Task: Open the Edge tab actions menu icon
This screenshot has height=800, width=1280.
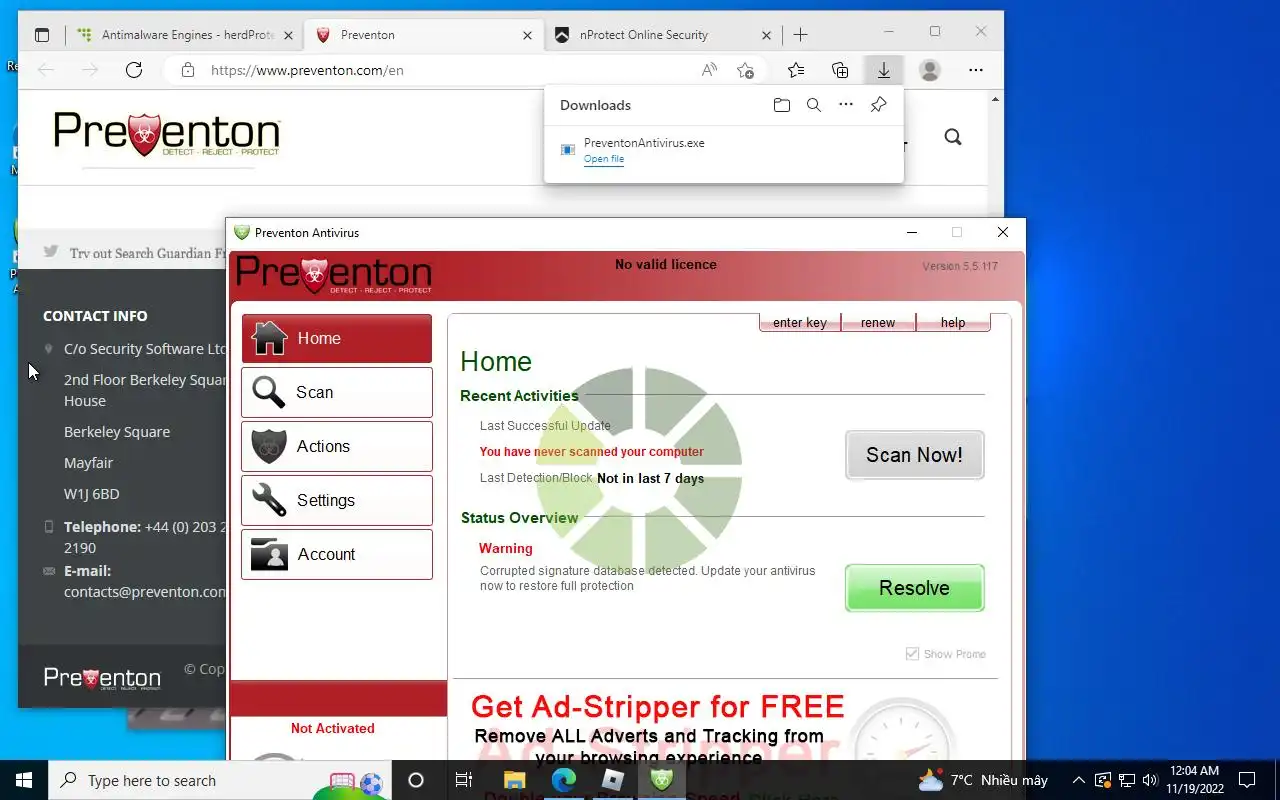Action: (x=42, y=35)
